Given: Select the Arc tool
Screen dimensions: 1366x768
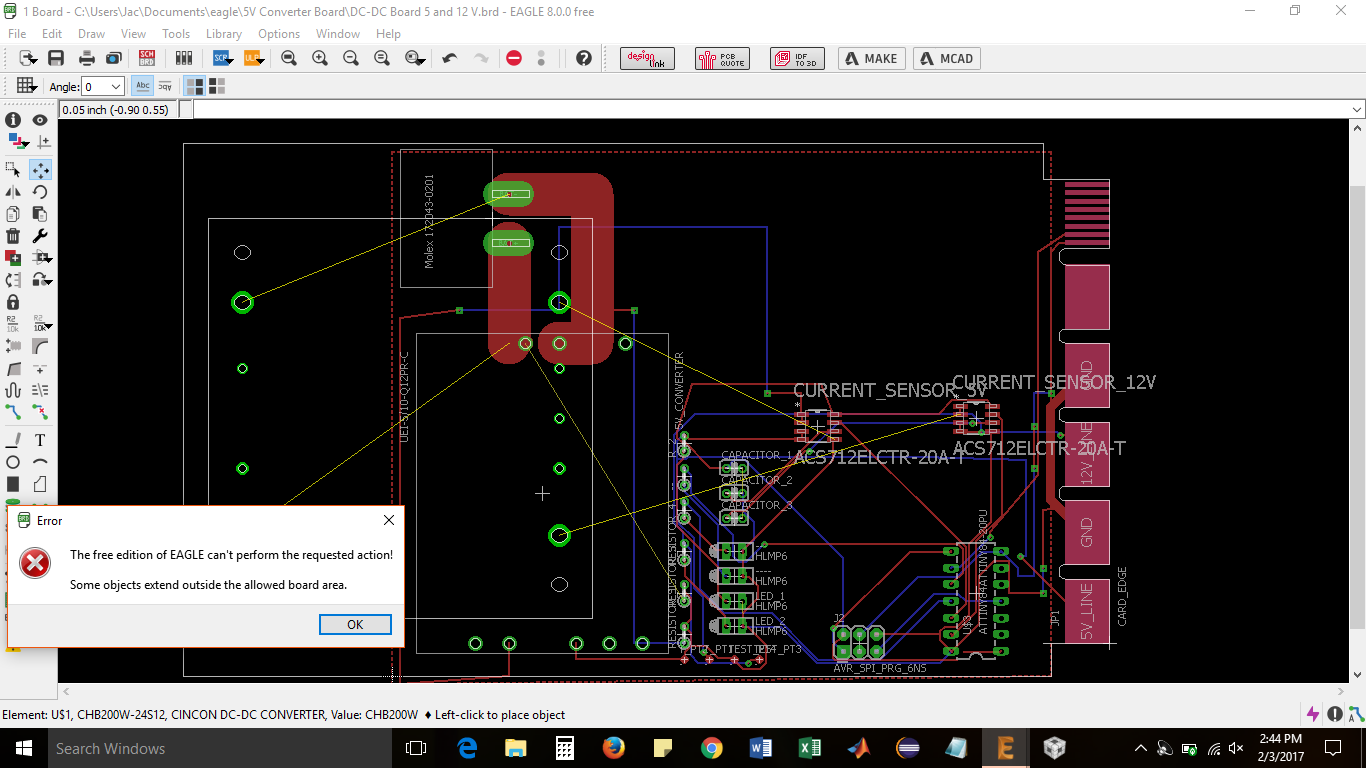Looking at the screenshot, I should point(40,462).
